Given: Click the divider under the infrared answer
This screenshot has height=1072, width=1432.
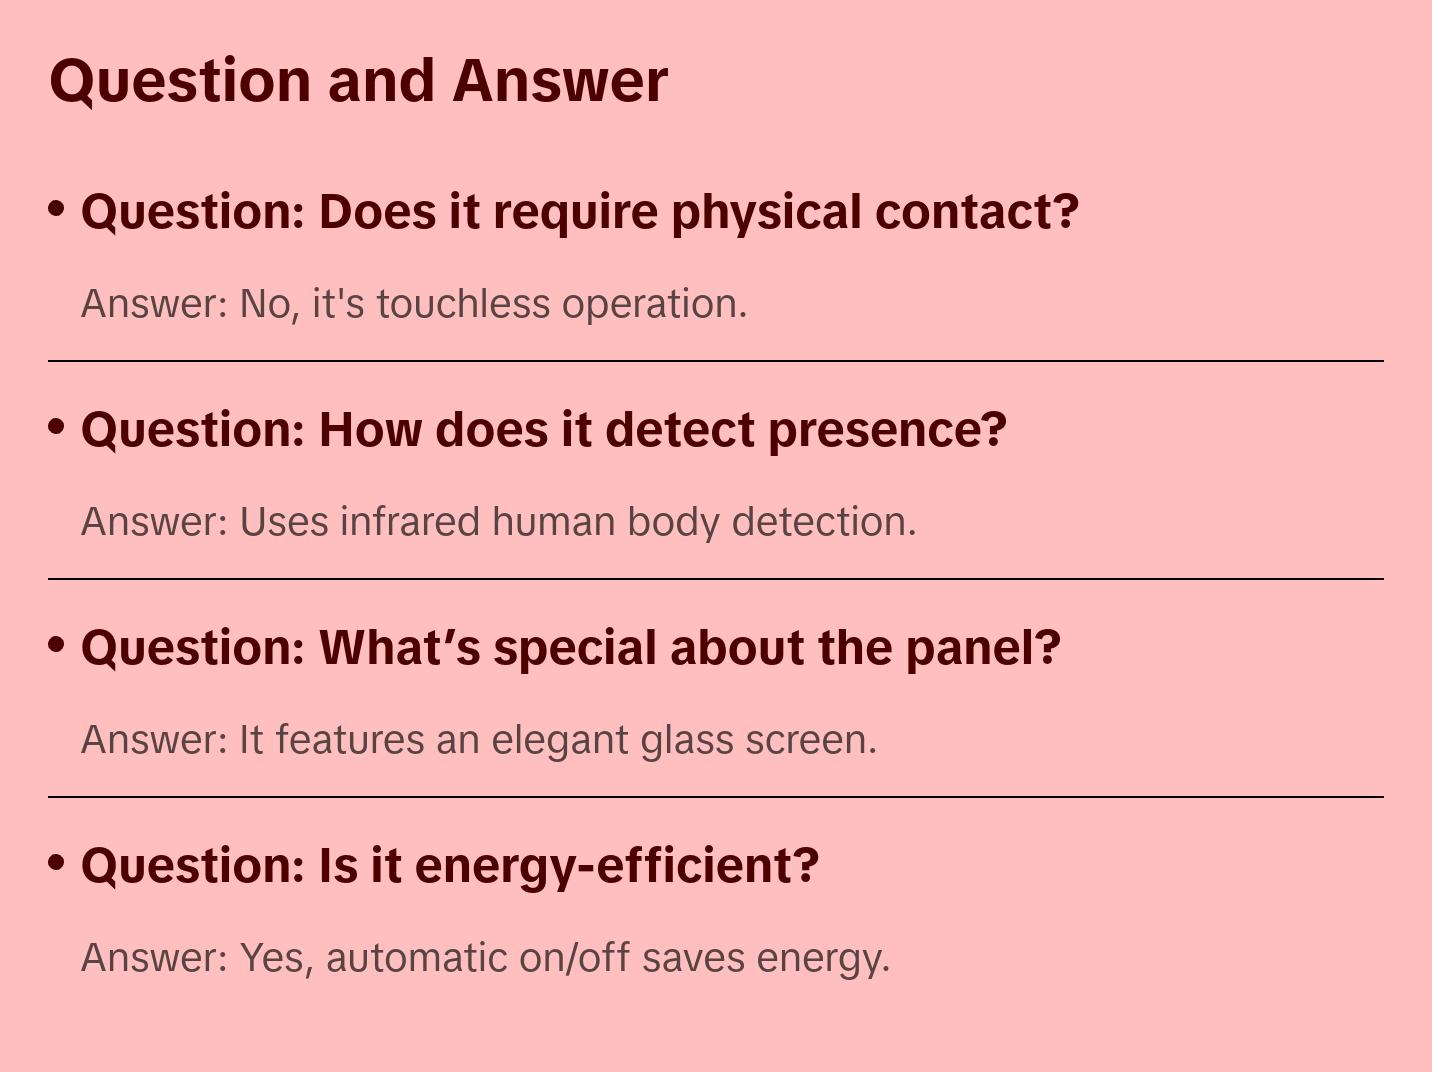Looking at the screenshot, I should coord(716,579).
